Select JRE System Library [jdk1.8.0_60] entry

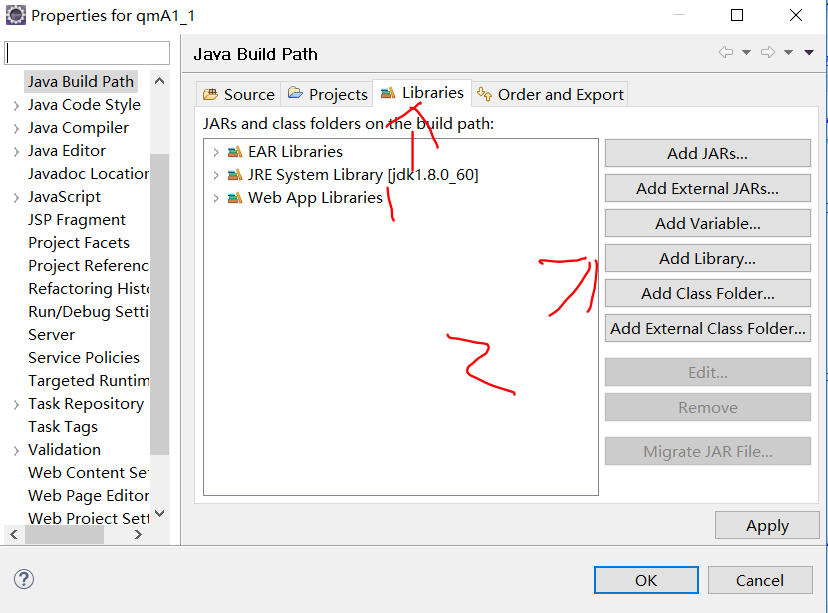[x=363, y=175]
